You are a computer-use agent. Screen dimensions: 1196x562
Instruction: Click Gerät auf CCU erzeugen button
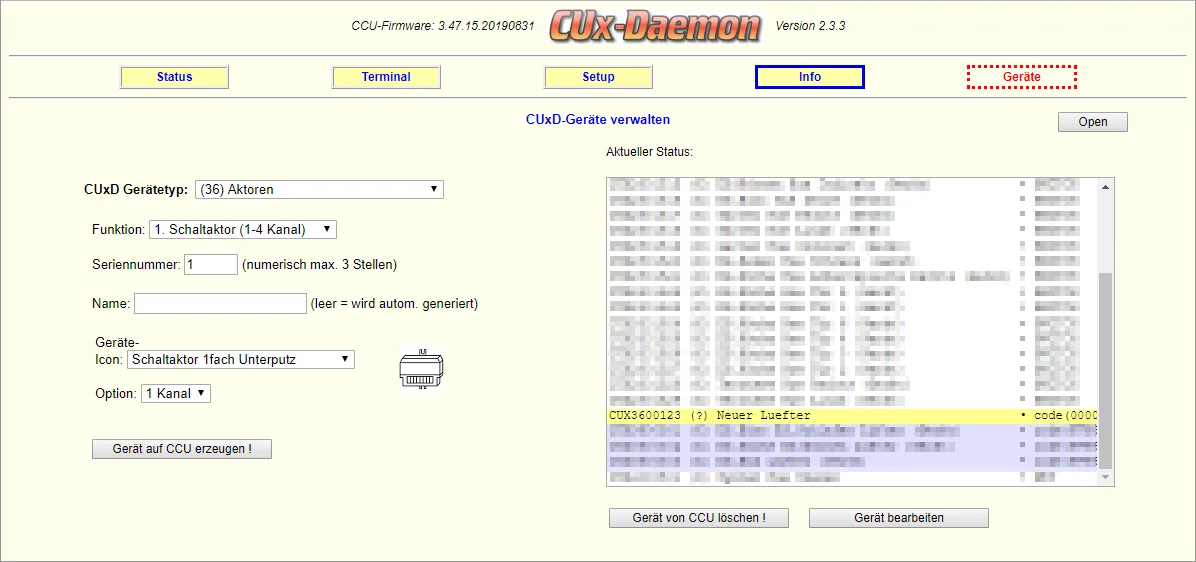tap(182, 449)
